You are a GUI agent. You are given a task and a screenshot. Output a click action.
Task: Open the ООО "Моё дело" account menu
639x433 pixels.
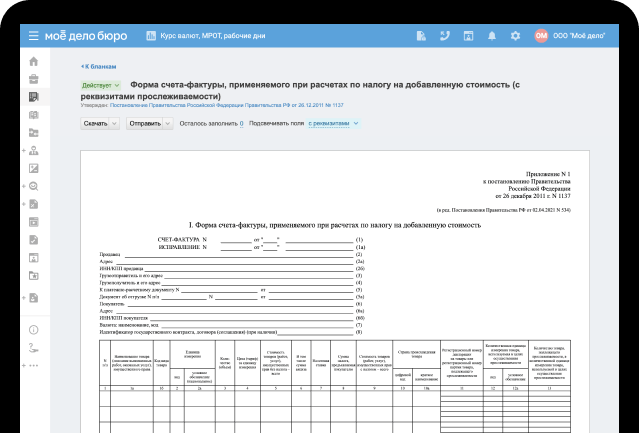pos(580,36)
